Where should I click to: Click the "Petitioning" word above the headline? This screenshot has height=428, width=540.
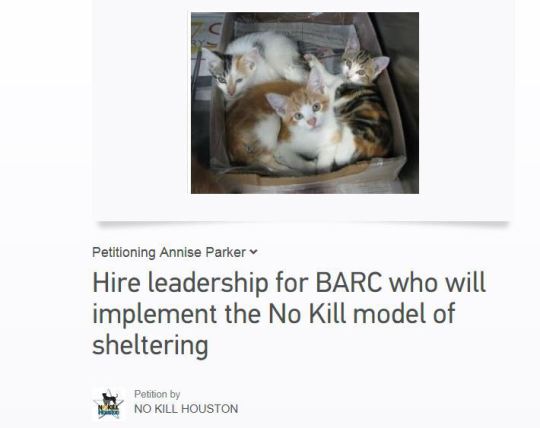point(124,252)
